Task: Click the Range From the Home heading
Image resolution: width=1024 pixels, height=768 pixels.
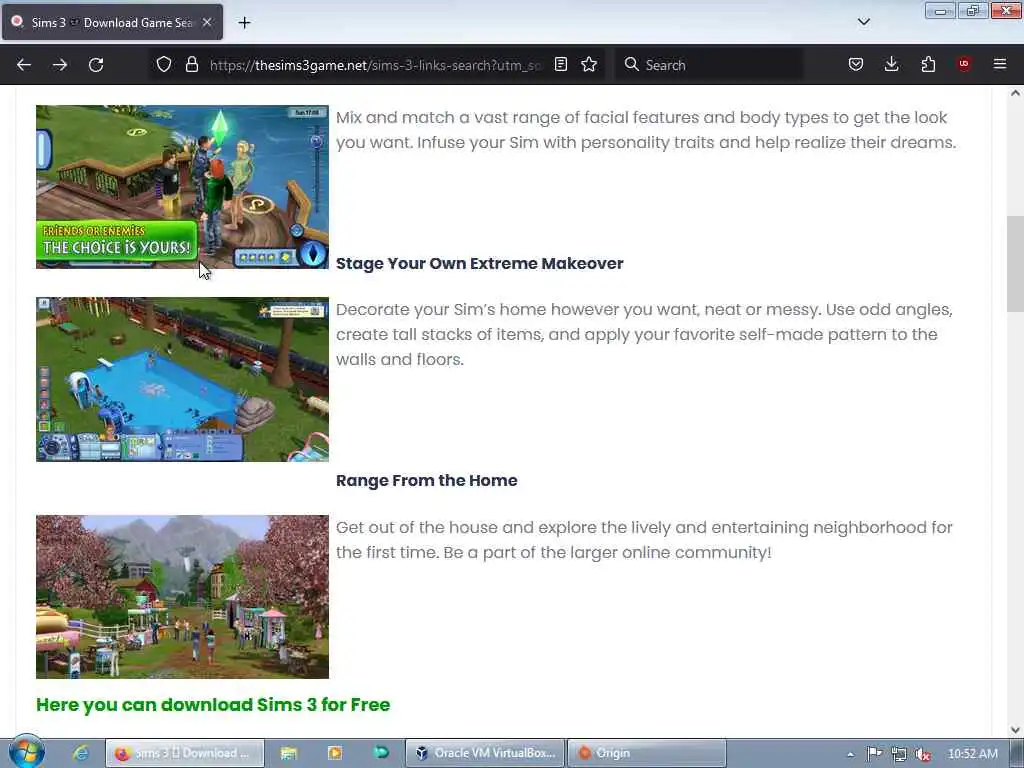Action: pyautogui.click(x=426, y=481)
